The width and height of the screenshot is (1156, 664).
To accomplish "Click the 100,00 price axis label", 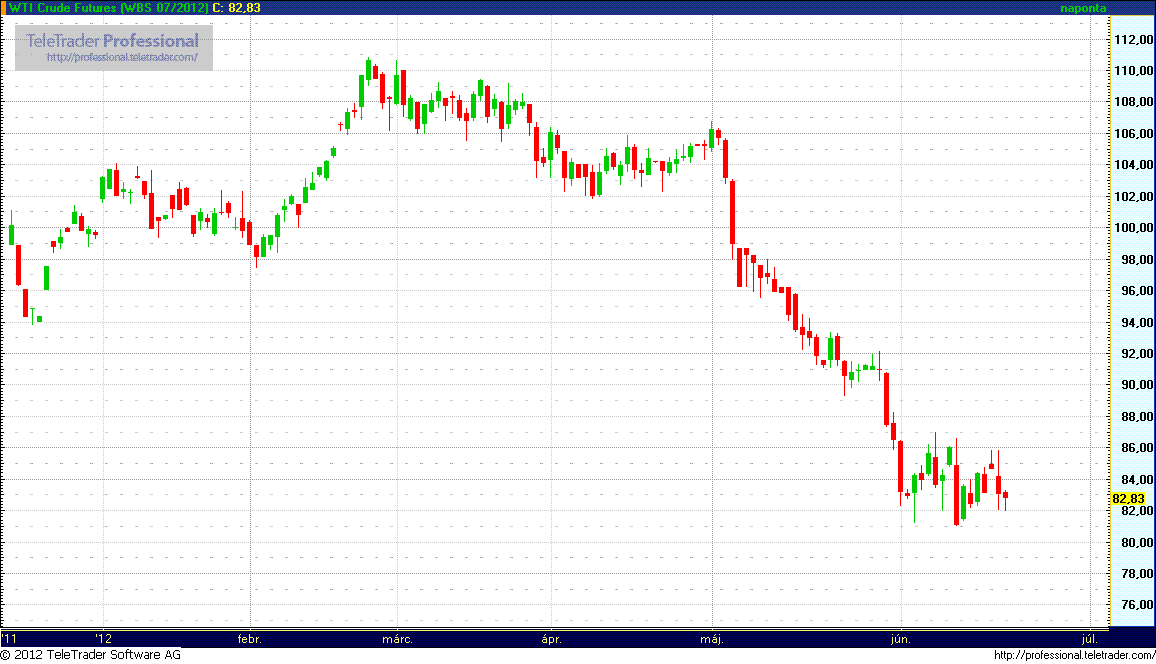I will click(x=1134, y=228).
